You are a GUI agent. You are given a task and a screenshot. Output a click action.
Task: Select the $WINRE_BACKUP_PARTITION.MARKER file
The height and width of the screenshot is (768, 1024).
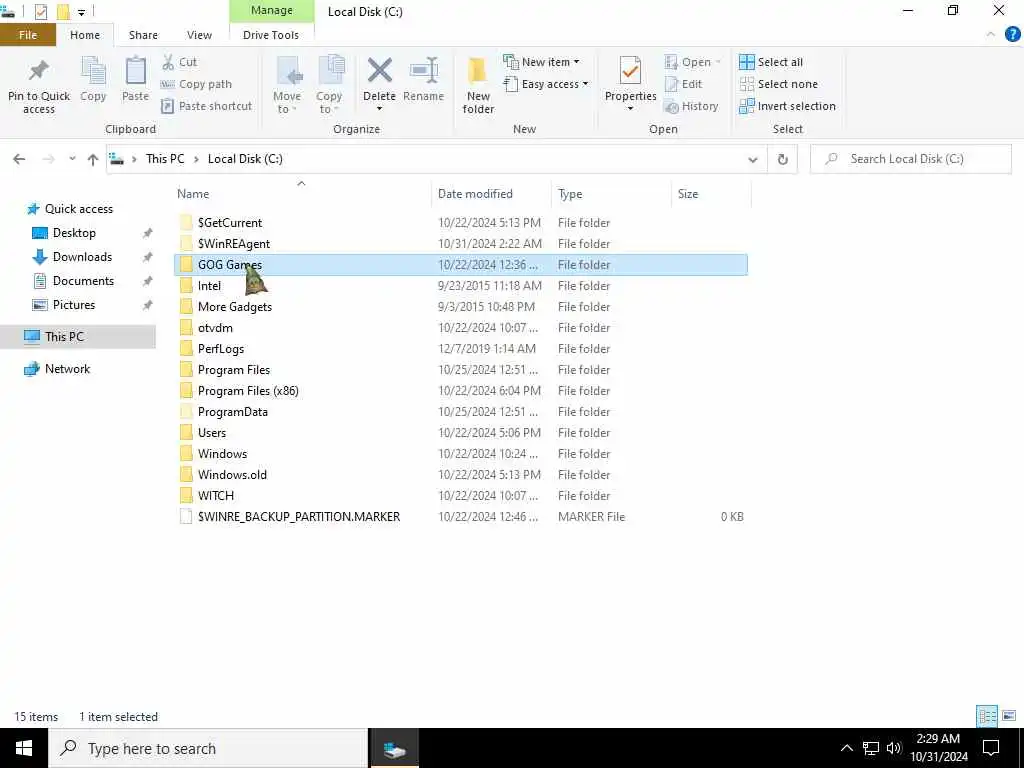tap(298, 517)
